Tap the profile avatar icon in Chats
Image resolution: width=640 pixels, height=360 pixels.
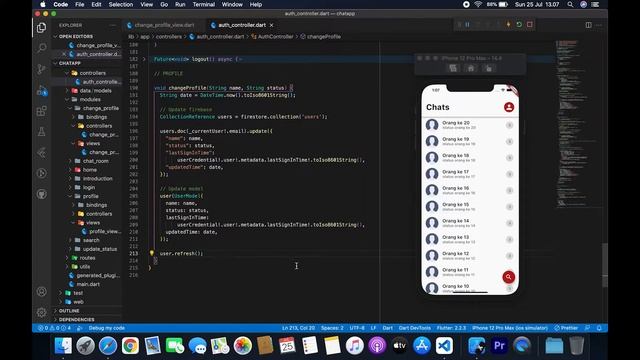click(509, 107)
